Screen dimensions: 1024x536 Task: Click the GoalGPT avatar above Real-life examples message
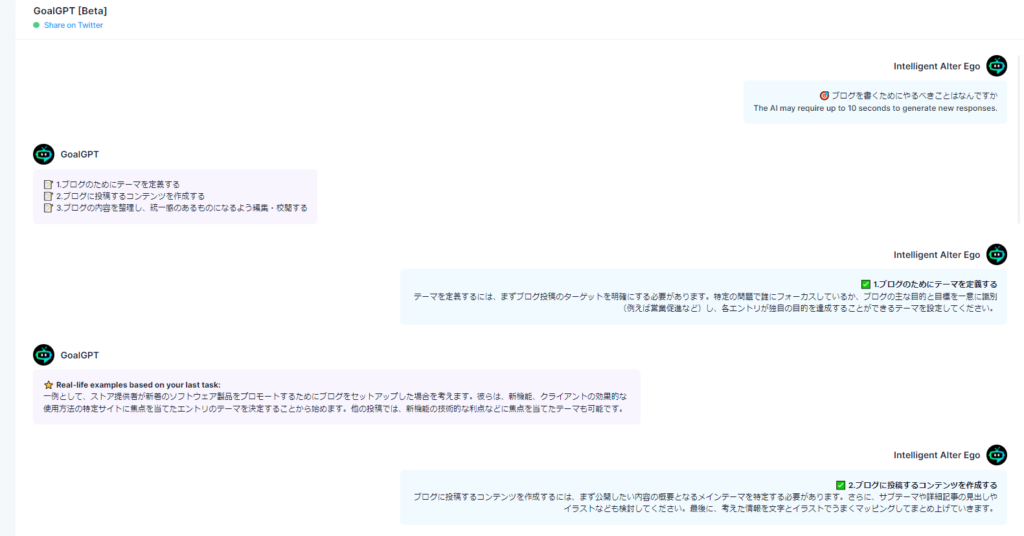[x=43, y=355]
